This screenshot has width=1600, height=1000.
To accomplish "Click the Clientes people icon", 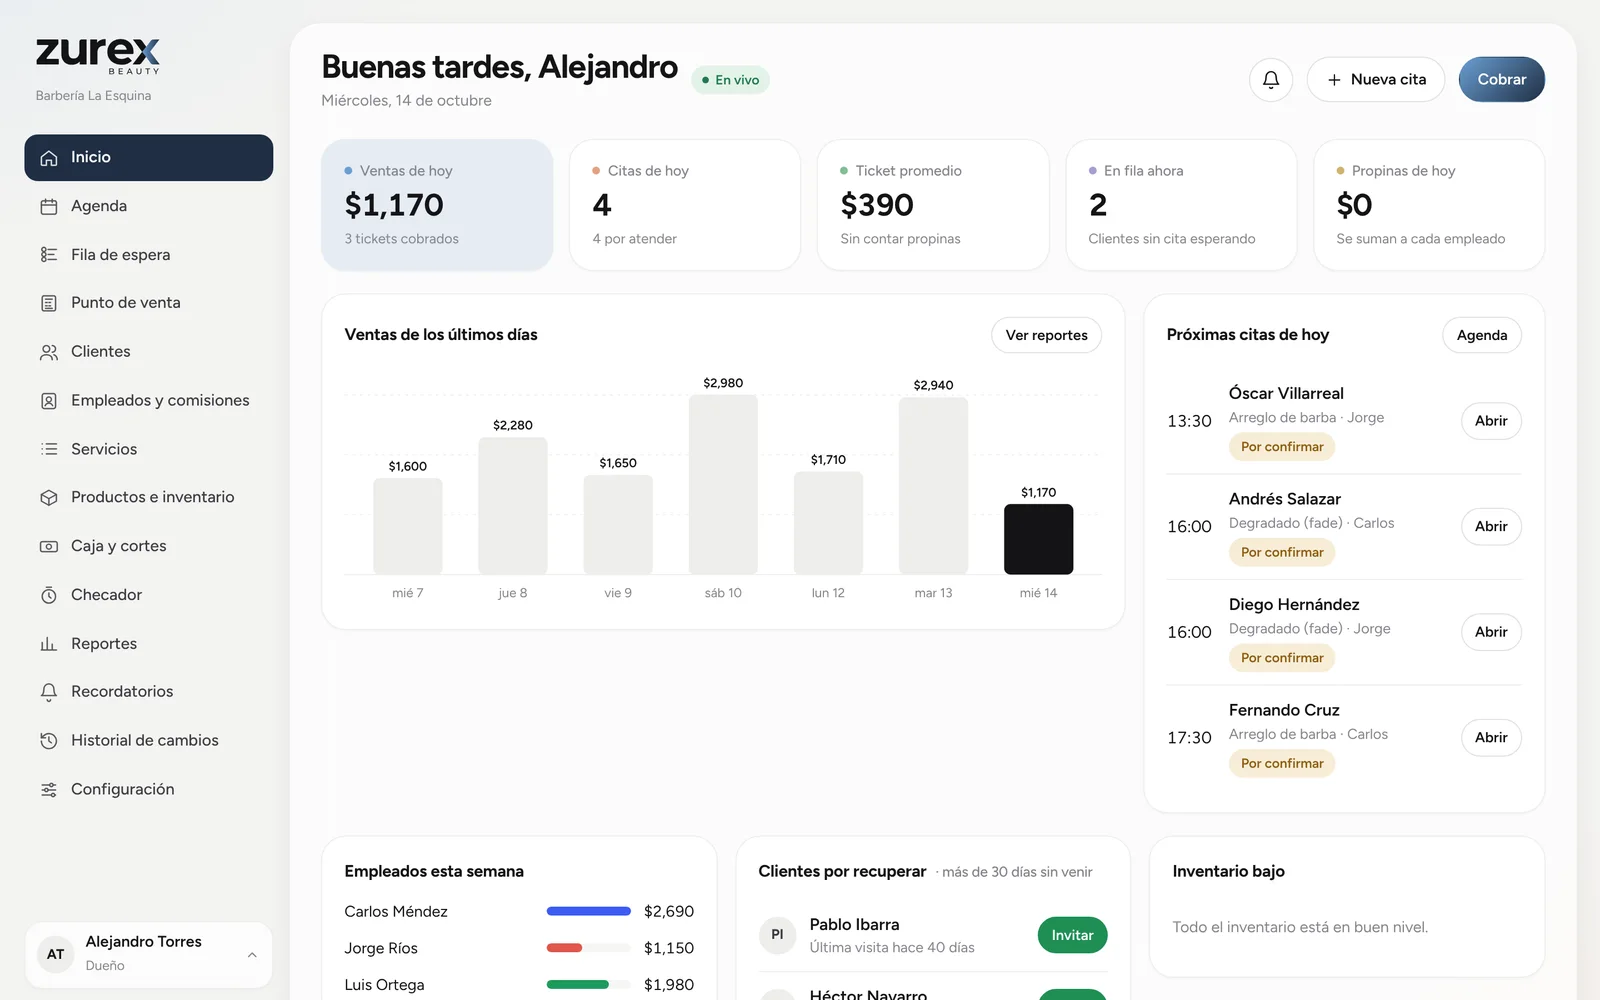I will [x=49, y=352].
